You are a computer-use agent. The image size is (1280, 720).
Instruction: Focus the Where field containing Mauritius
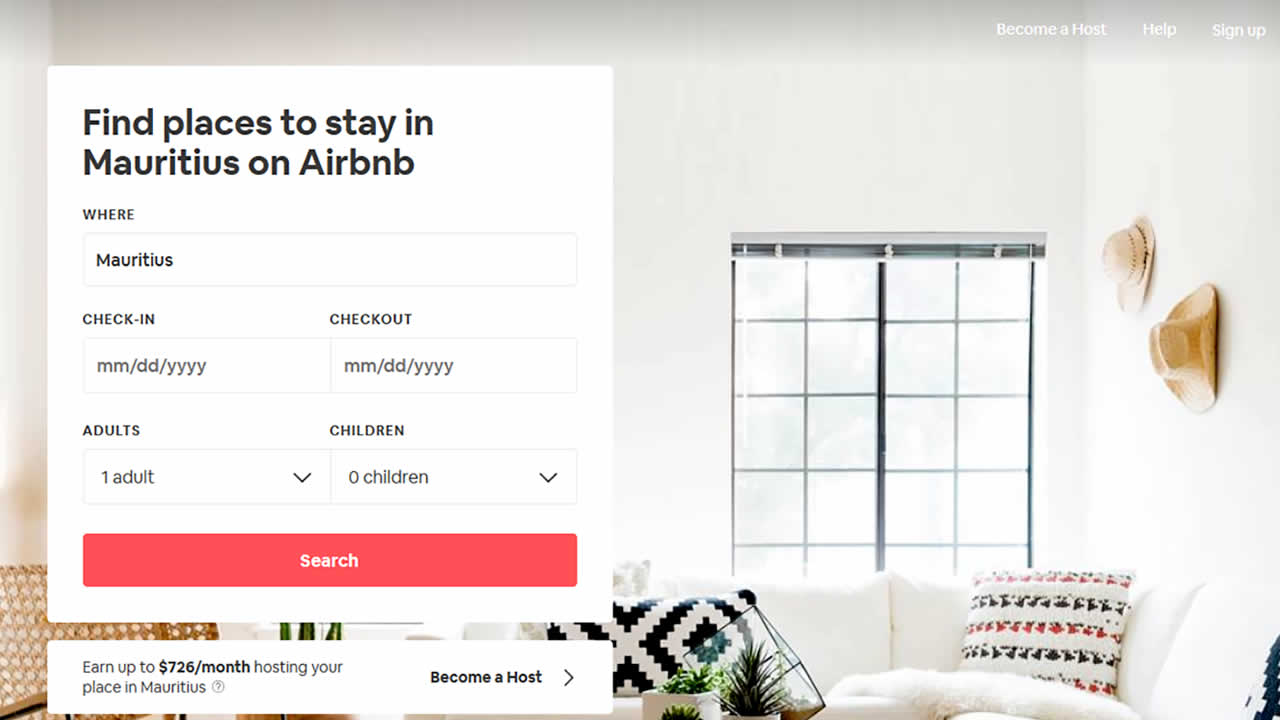[330, 260]
